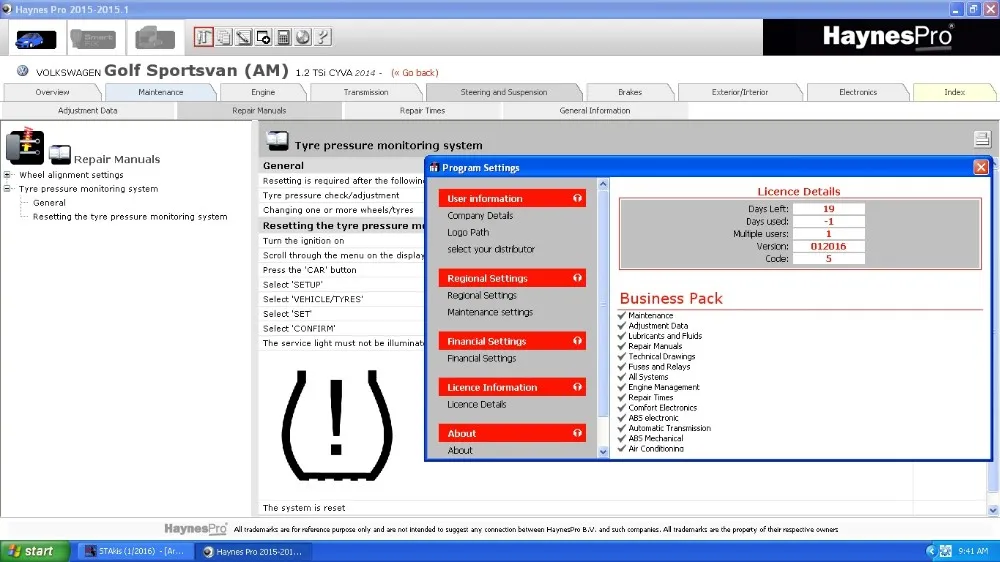Toggle the ABS electronic checkmark

click(622, 417)
